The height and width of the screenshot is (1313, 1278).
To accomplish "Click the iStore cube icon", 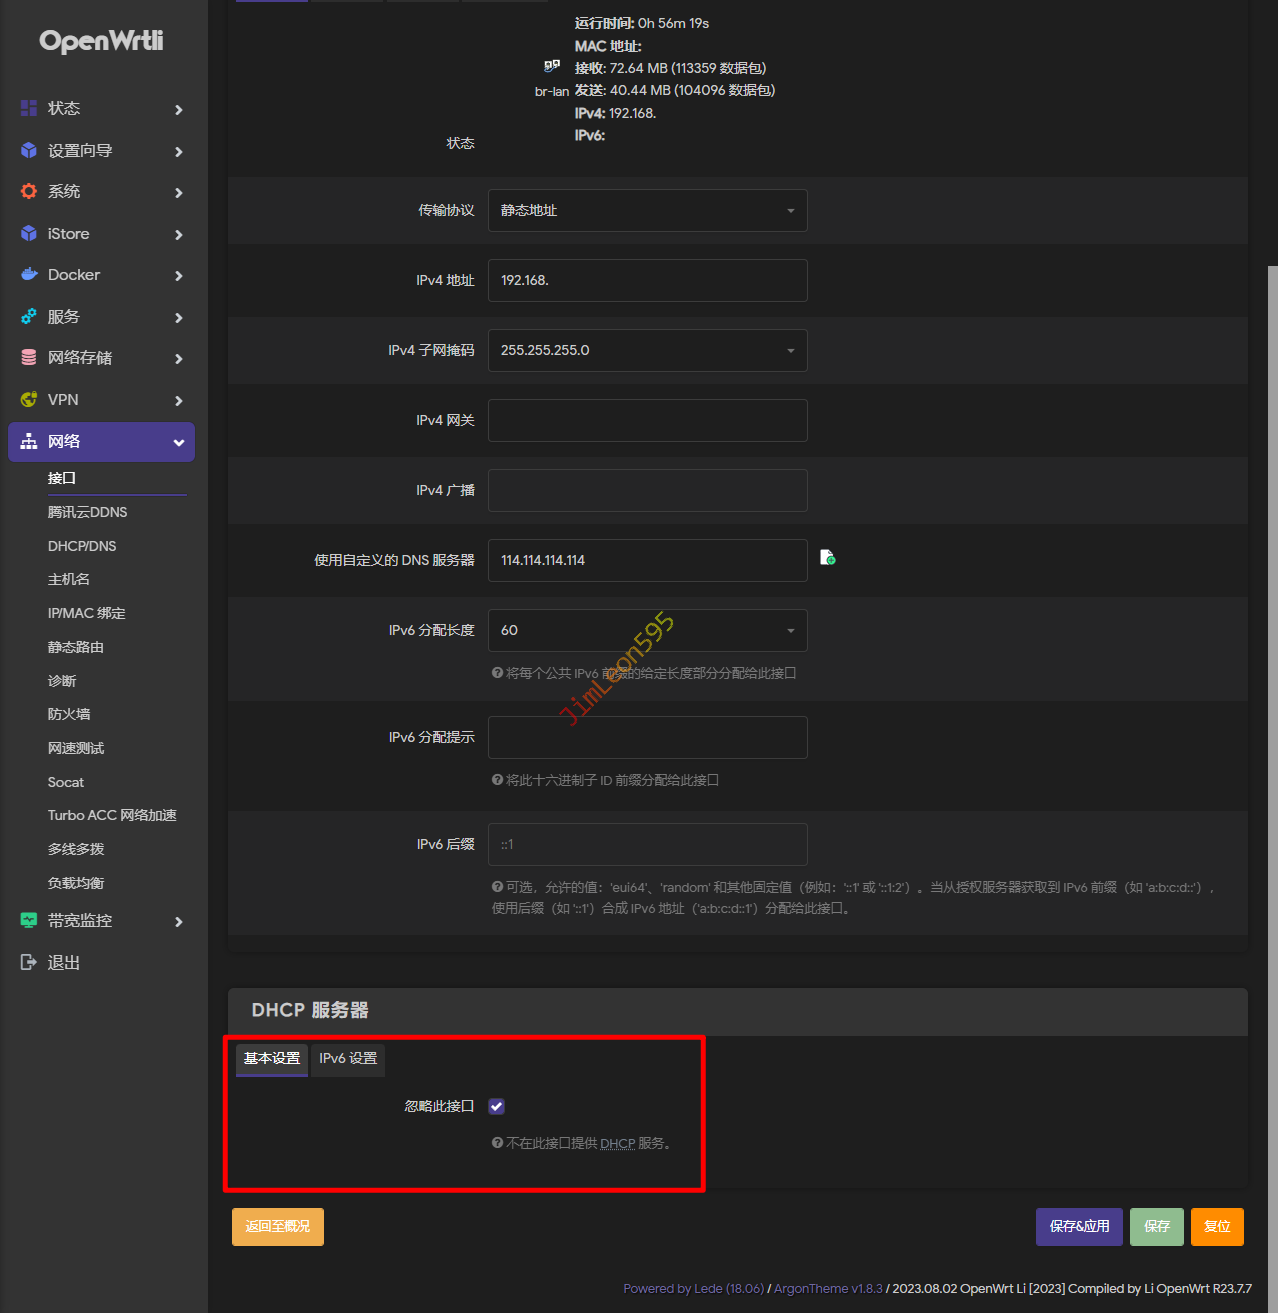I will 29,233.
